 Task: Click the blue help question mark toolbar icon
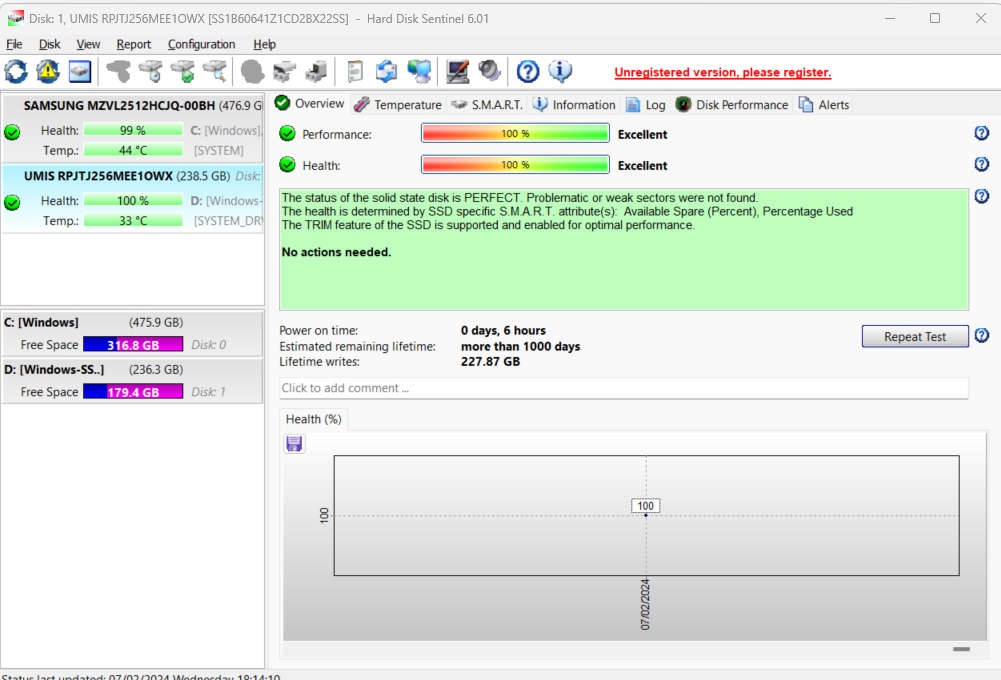tap(528, 71)
